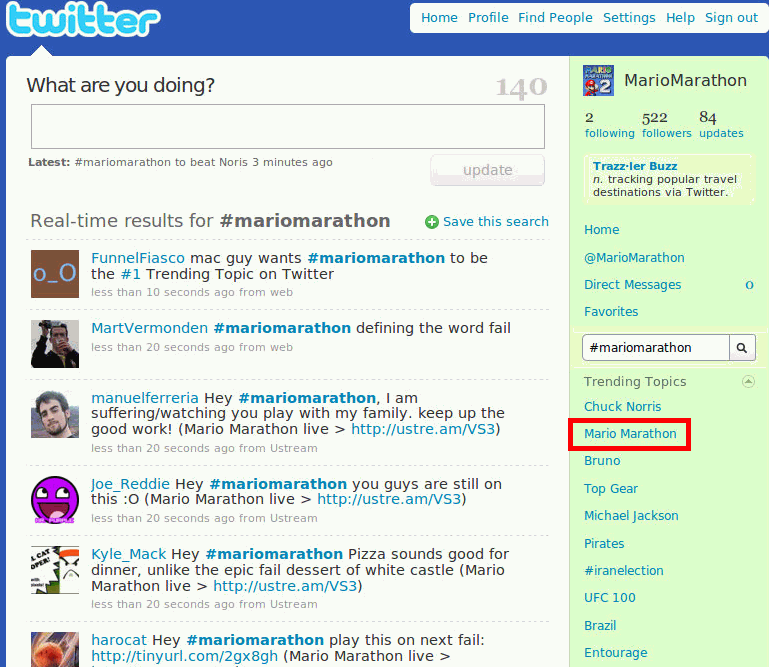Viewport: 769px width, 667px height.
Task: Open manuelferreria's avatar photo
Action: [55, 414]
